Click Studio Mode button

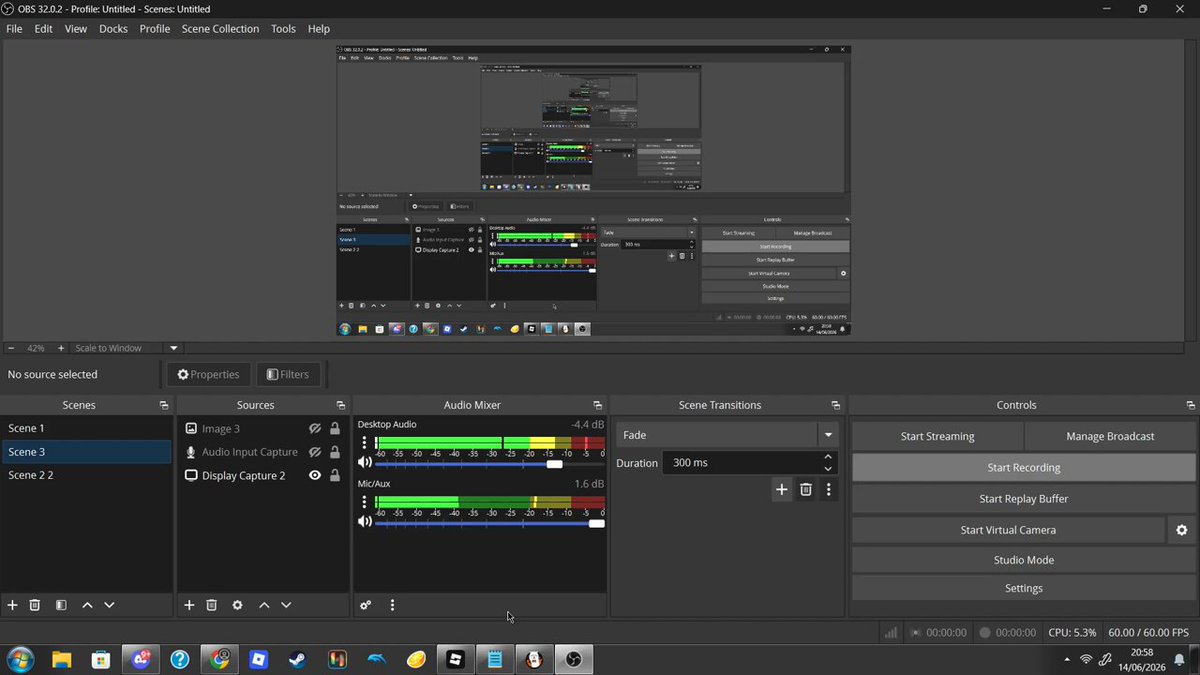1023,560
